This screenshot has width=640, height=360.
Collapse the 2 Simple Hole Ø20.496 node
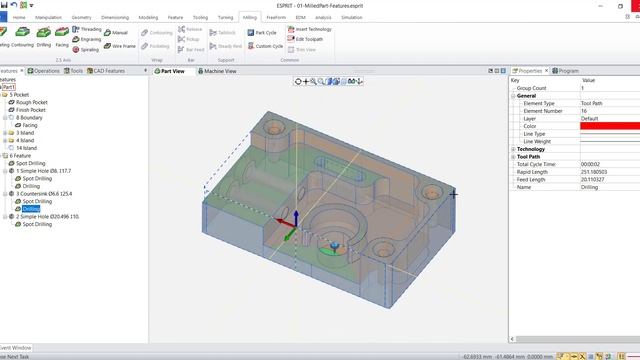click(5, 217)
